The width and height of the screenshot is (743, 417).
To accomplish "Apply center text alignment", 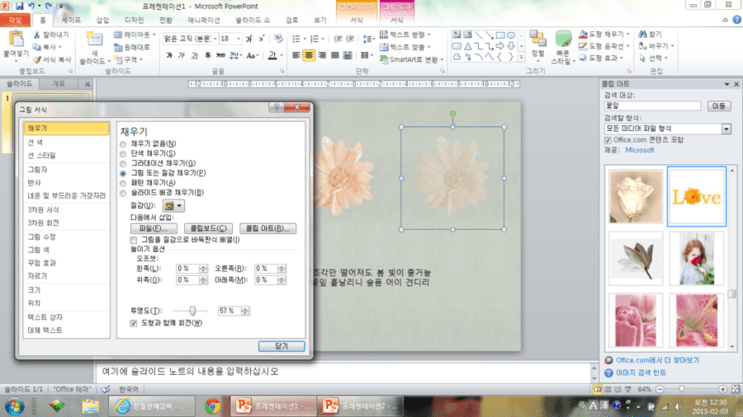I will click(x=309, y=55).
